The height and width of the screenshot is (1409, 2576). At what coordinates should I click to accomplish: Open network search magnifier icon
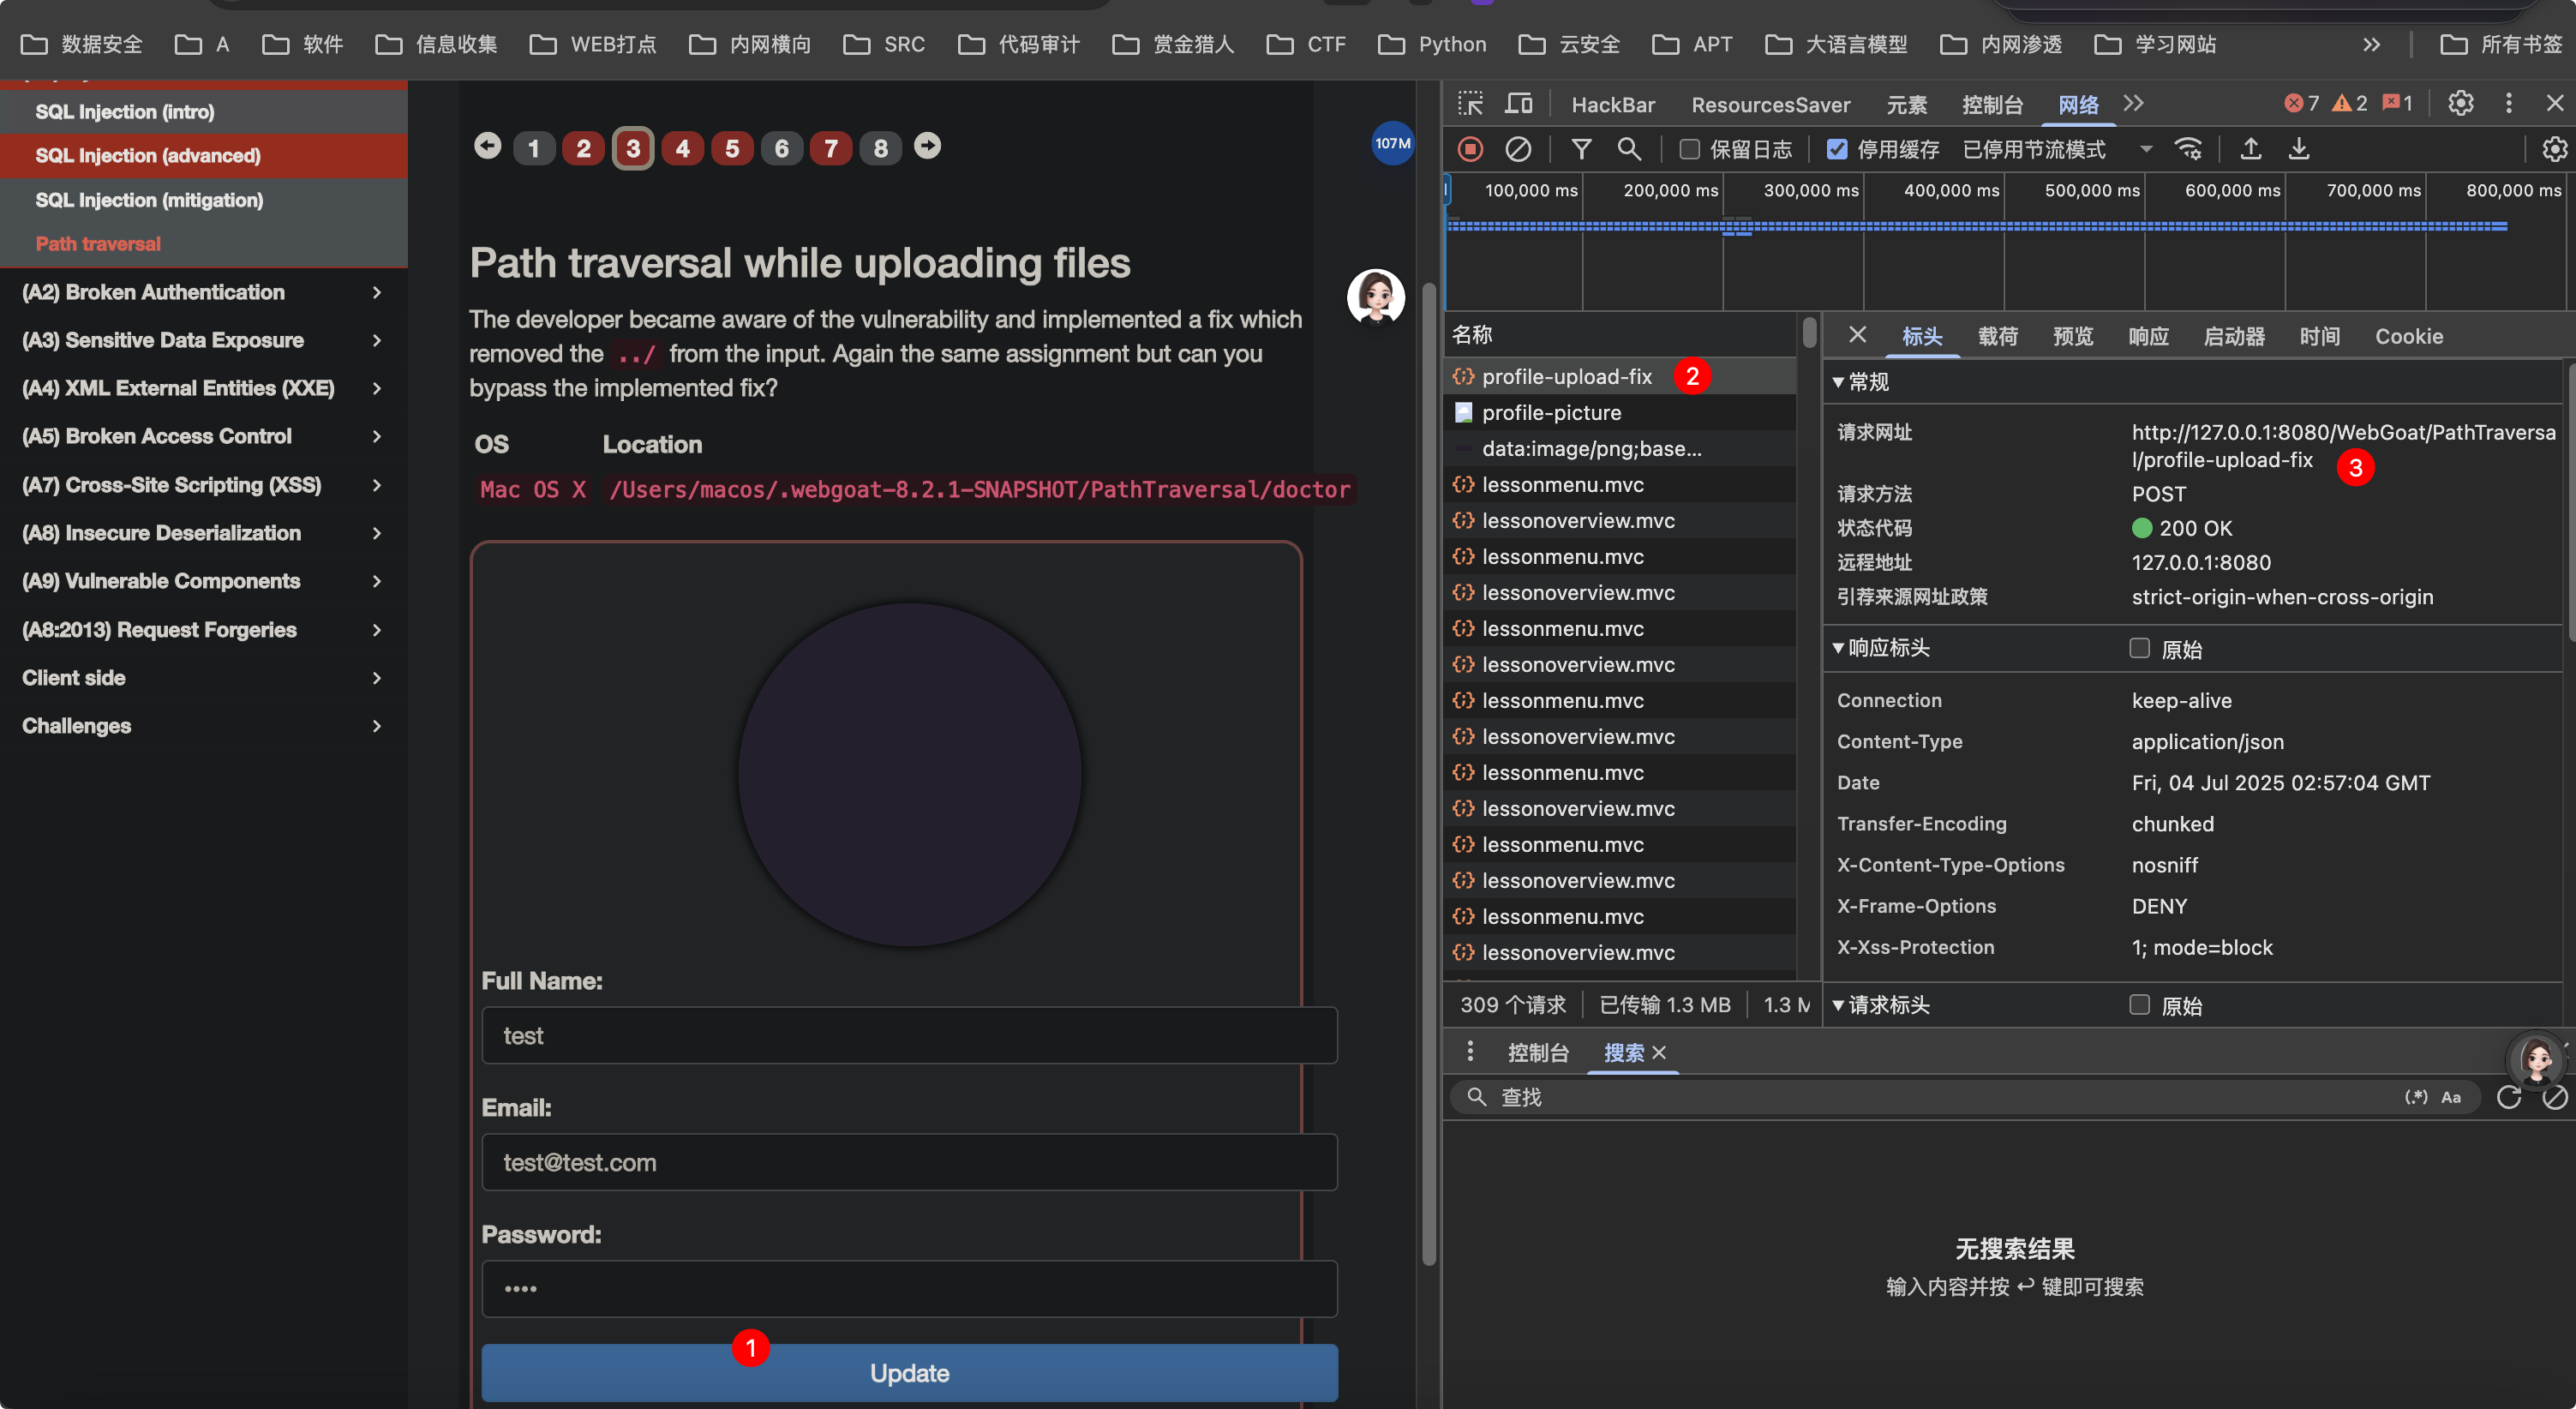pyautogui.click(x=1629, y=149)
